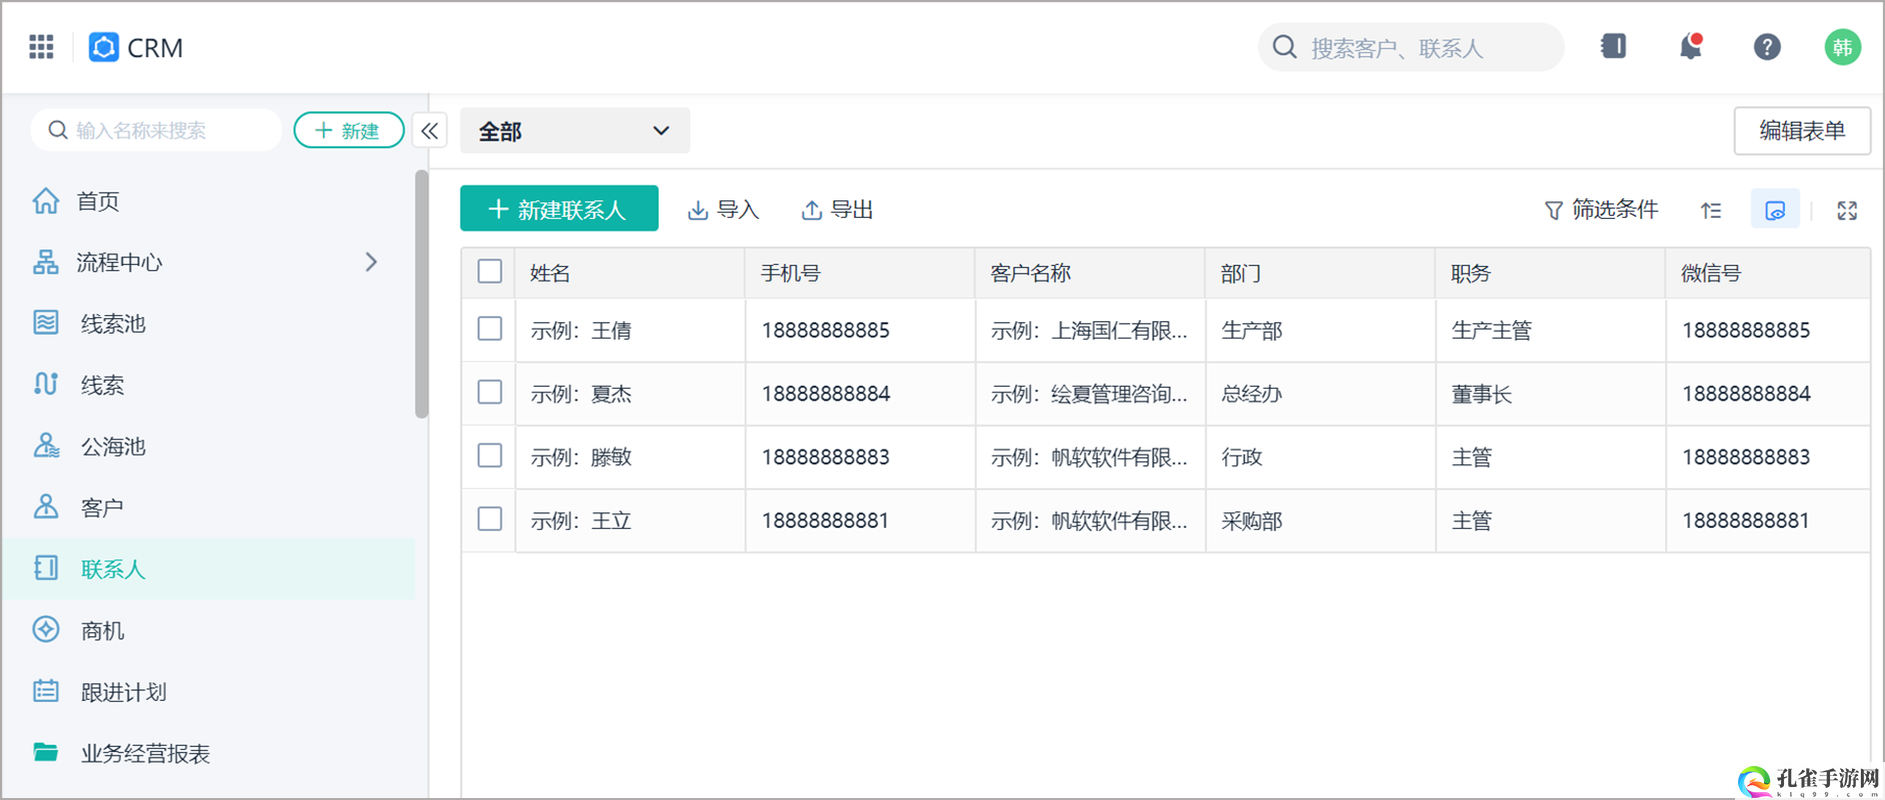Click the 流程中心 flow icon
The image size is (1885, 800).
(46, 262)
